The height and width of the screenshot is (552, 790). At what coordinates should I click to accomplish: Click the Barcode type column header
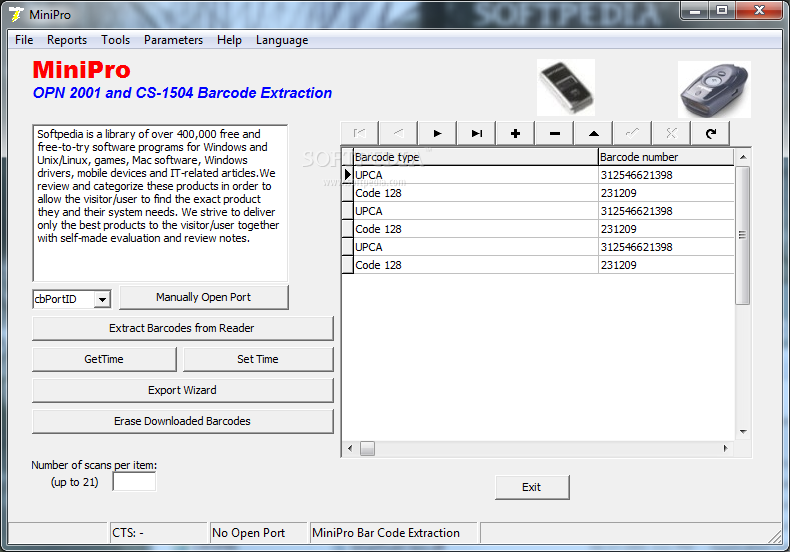pyautogui.click(x=476, y=157)
